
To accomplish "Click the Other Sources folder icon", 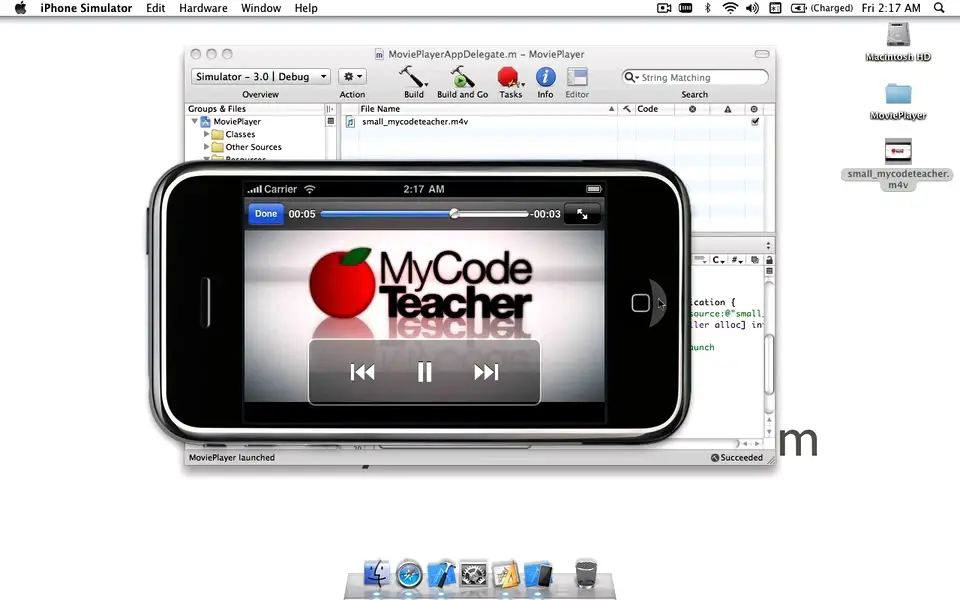I will (x=217, y=147).
